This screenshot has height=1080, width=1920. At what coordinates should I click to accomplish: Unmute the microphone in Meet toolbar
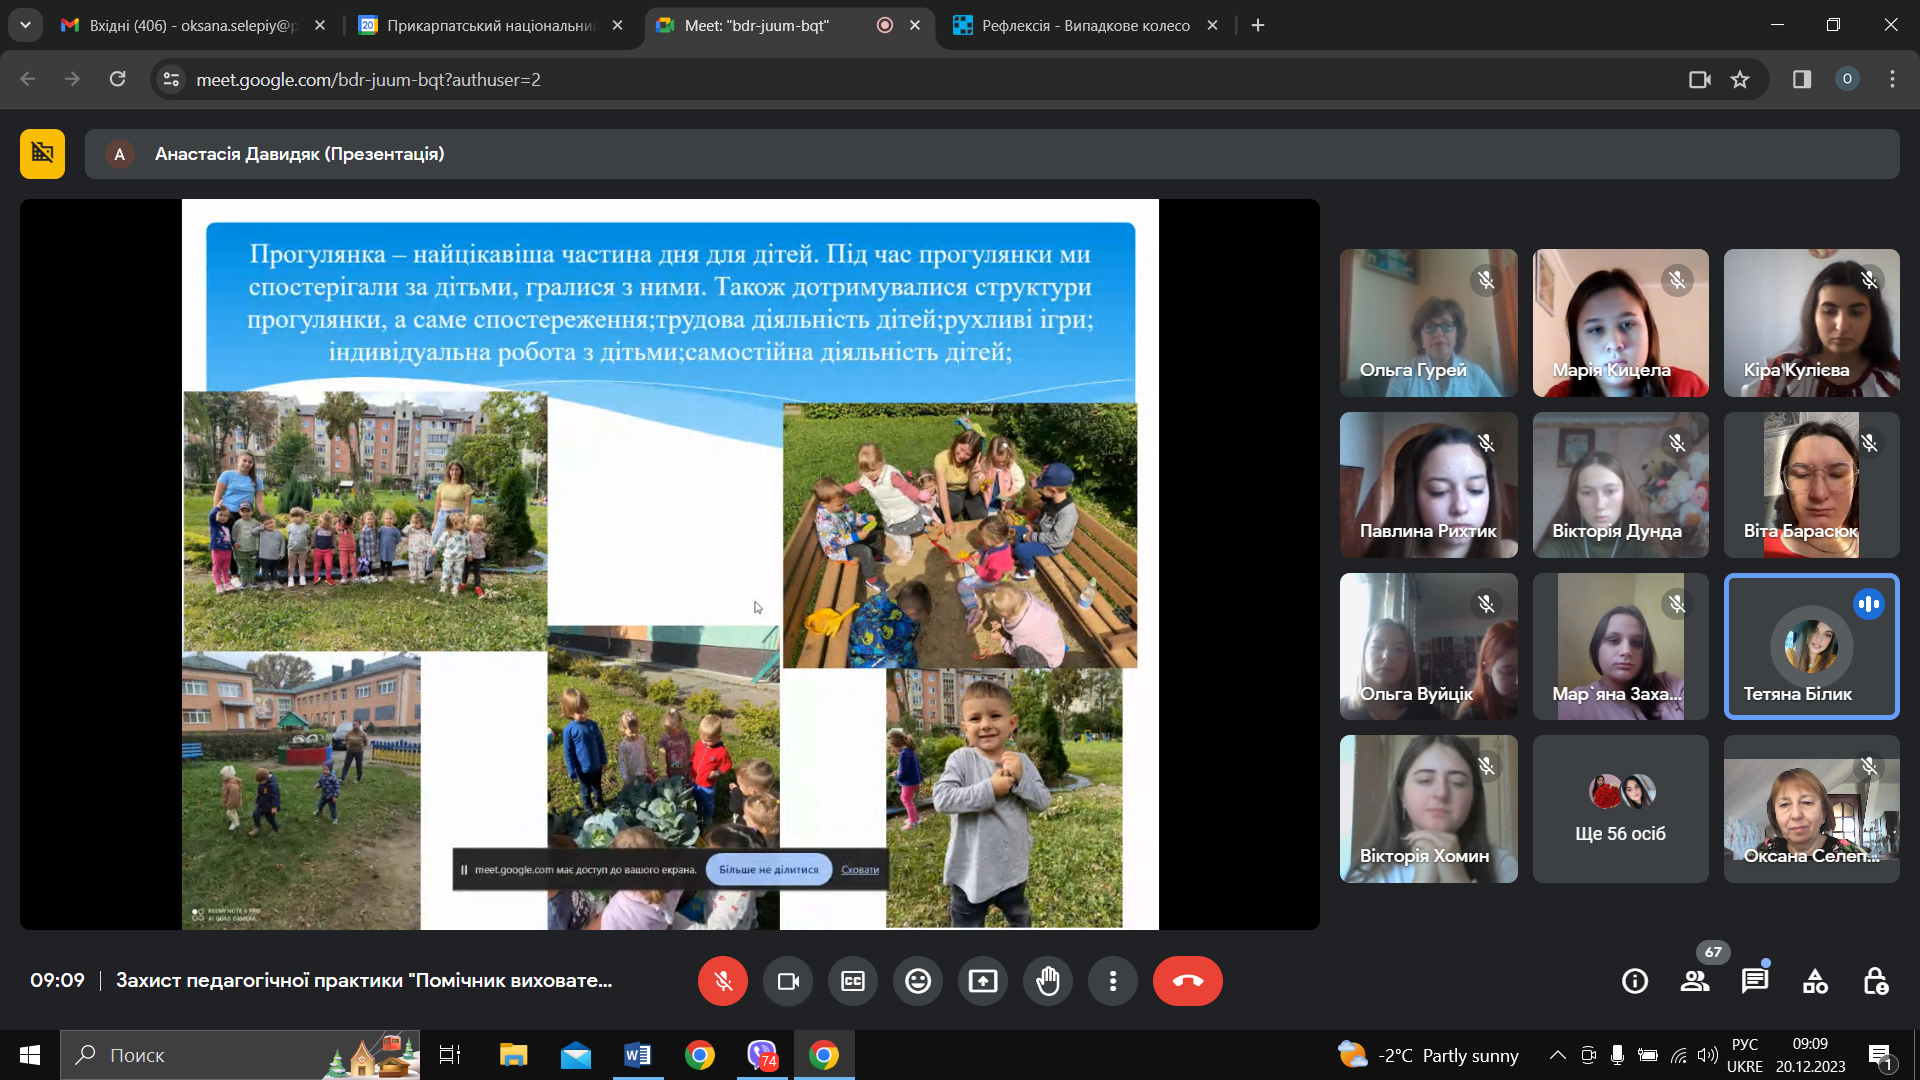(723, 981)
